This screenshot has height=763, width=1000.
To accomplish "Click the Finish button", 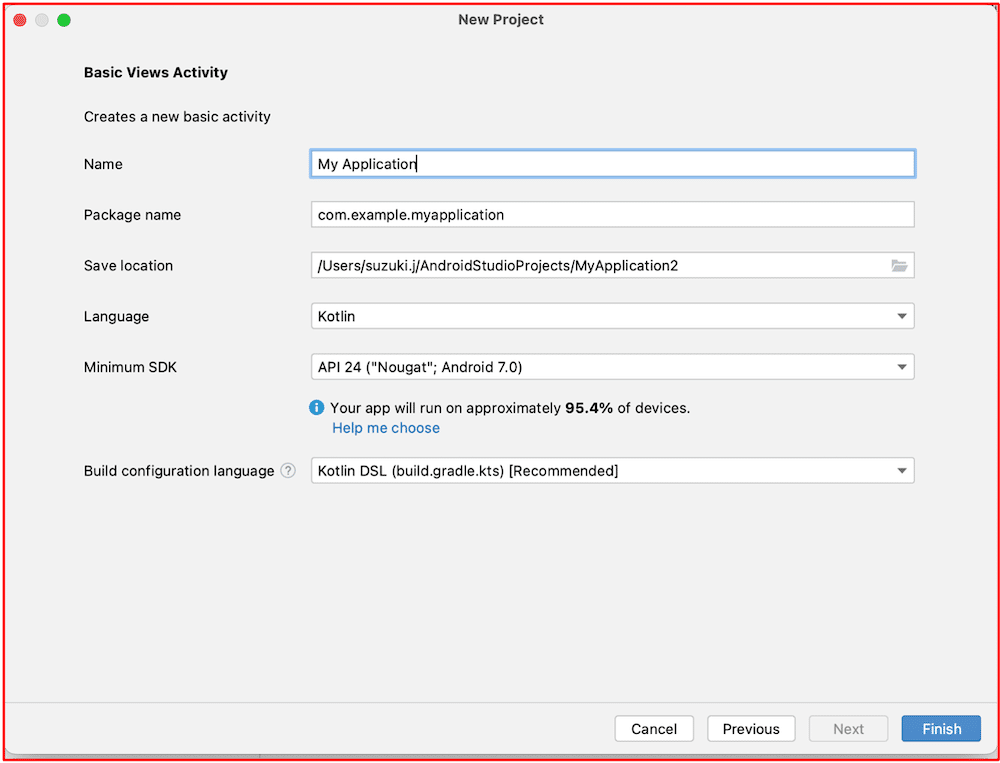I will coord(940,729).
